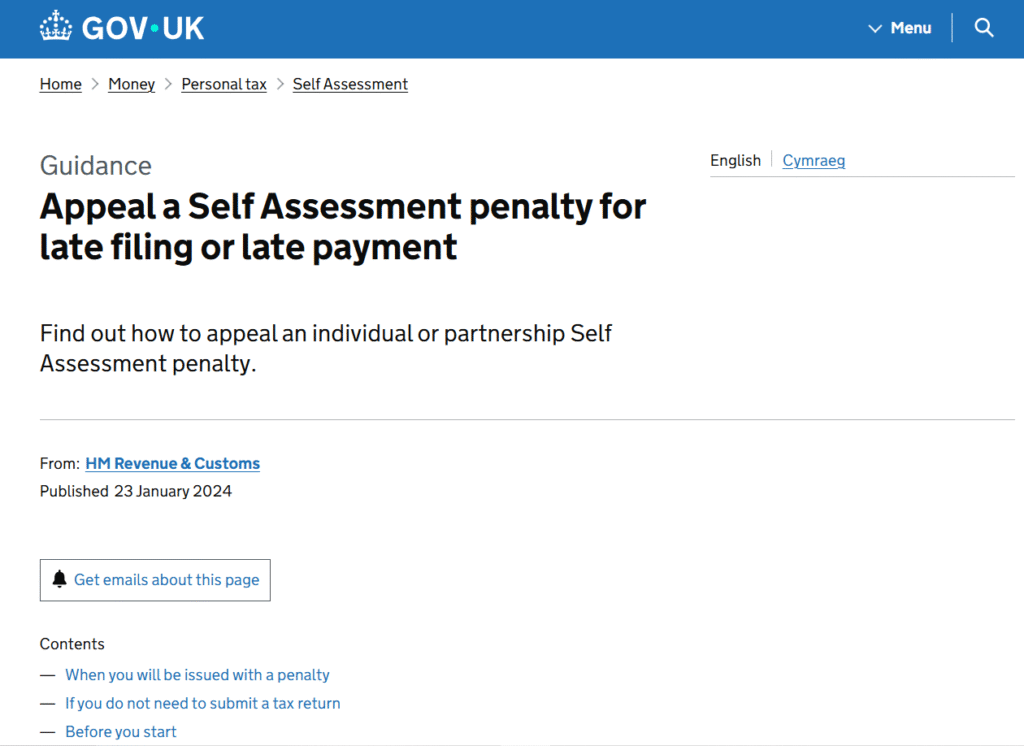The width and height of the screenshot is (1024, 746).
Task: Open the HM Revenue & Customs link
Action: pos(173,463)
